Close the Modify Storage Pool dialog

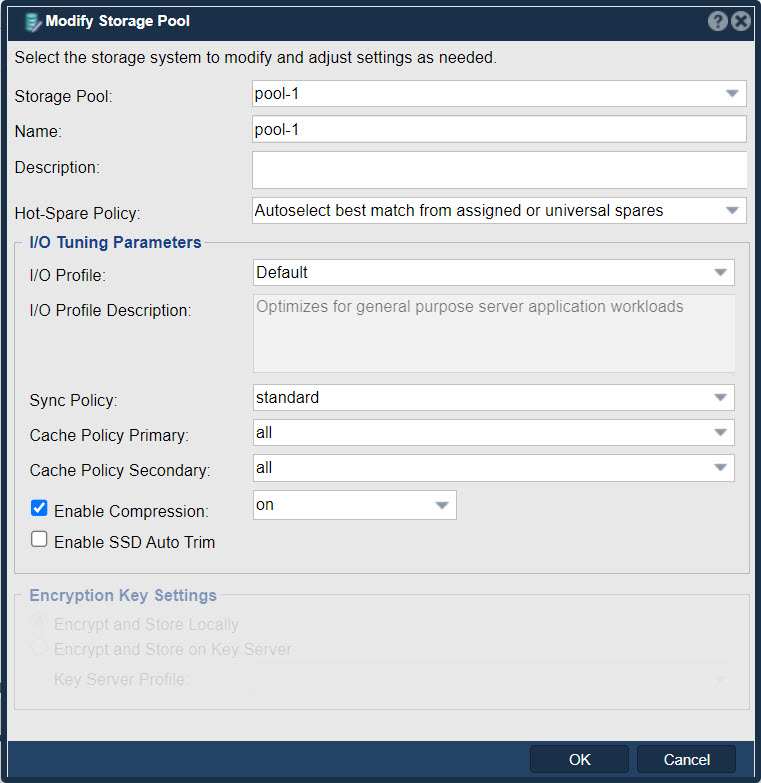click(x=741, y=21)
